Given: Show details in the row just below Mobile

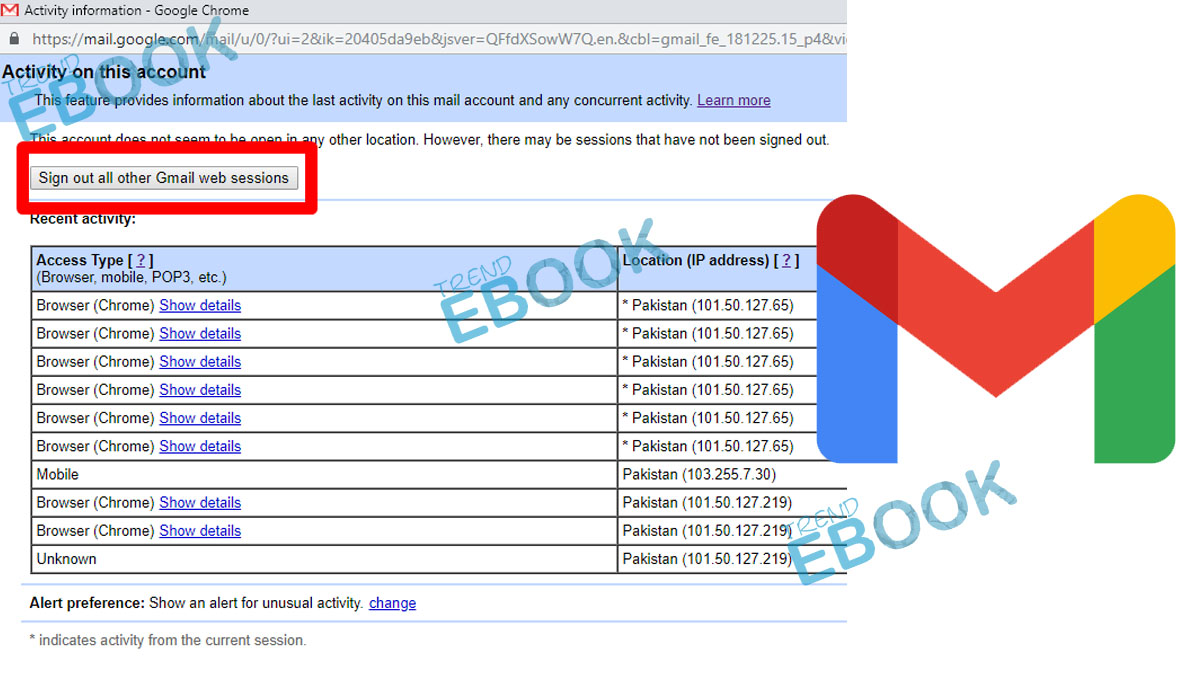Looking at the screenshot, I should point(200,502).
